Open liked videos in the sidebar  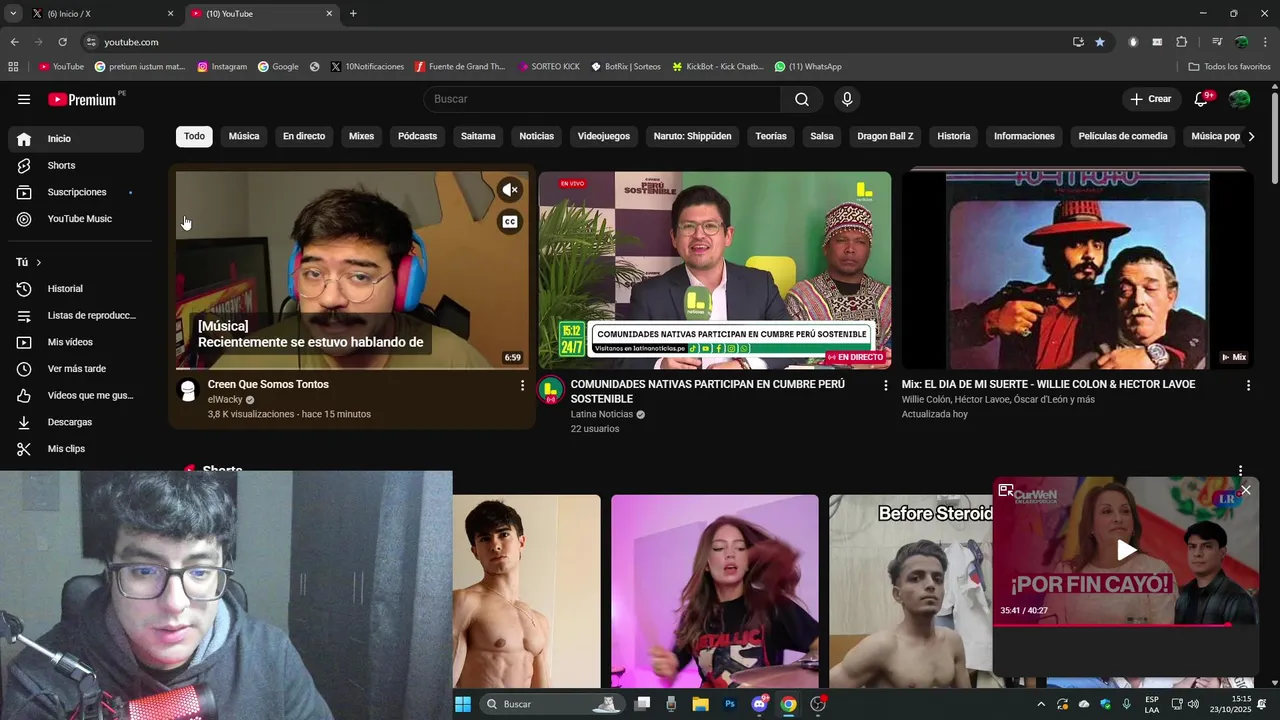tap(76, 395)
